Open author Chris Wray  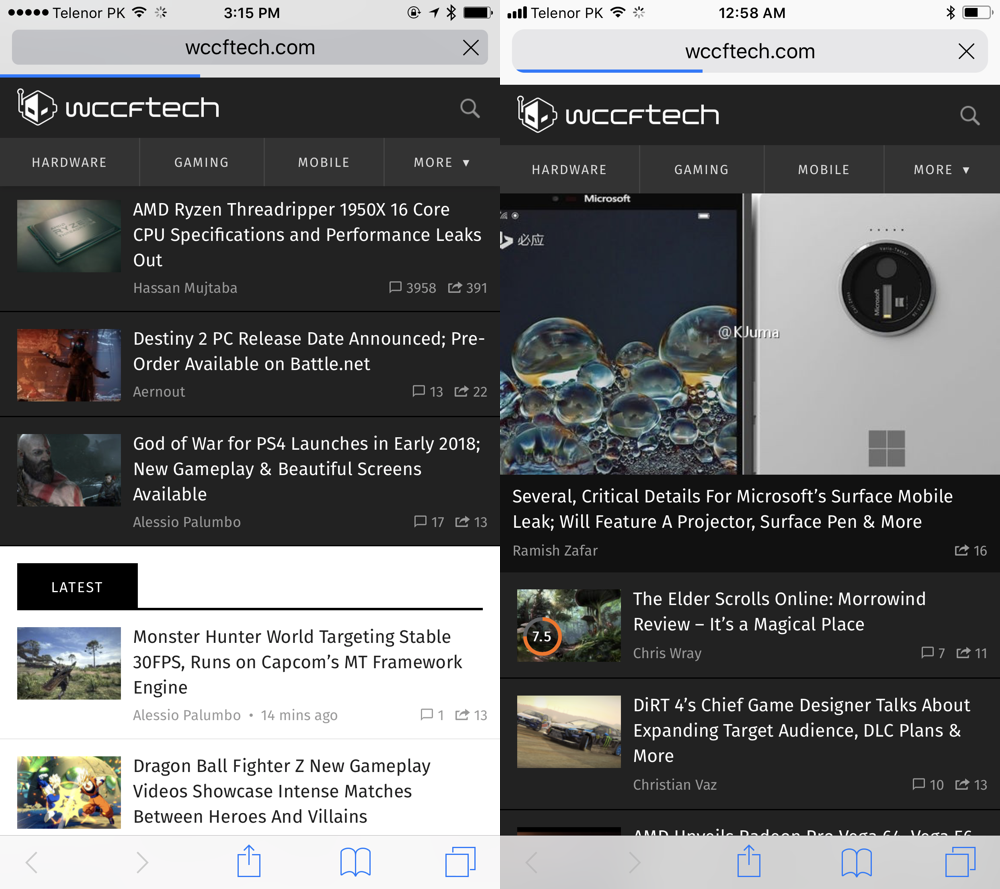(667, 653)
